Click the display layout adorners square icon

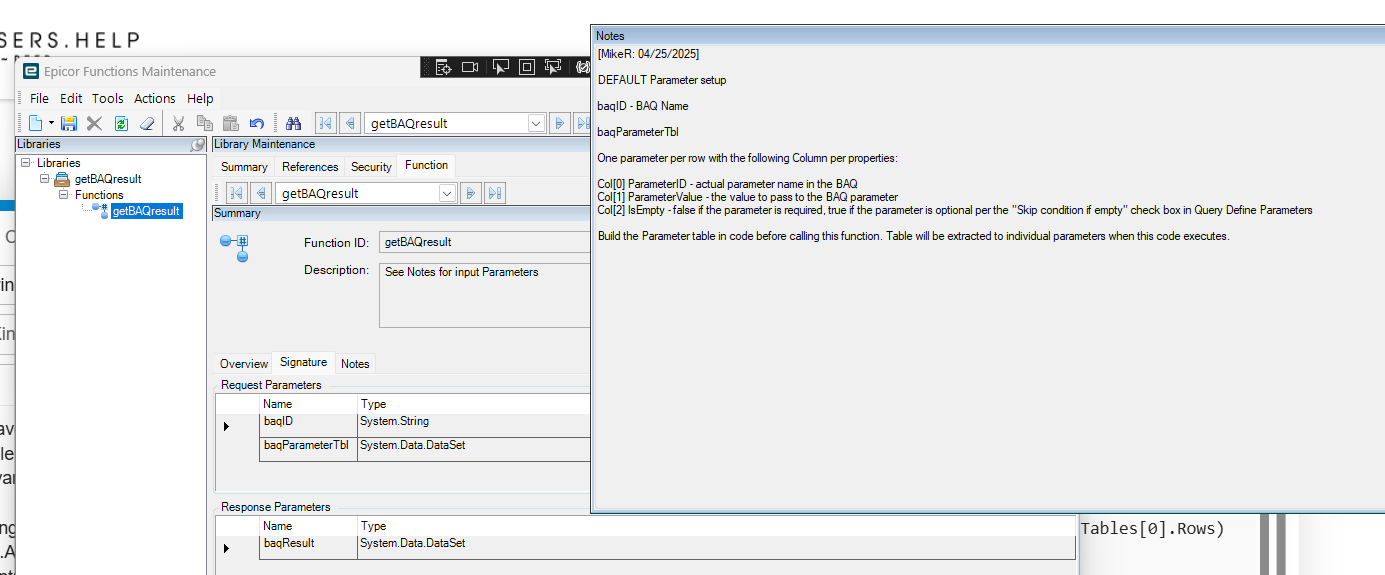pos(527,67)
